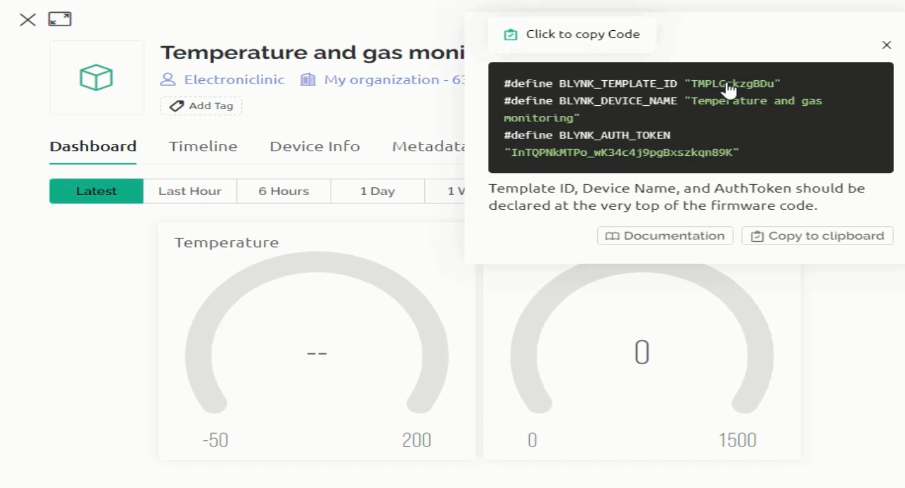Select 6 Hours time range
The image size is (905, 488).
[x=283, y=191]
